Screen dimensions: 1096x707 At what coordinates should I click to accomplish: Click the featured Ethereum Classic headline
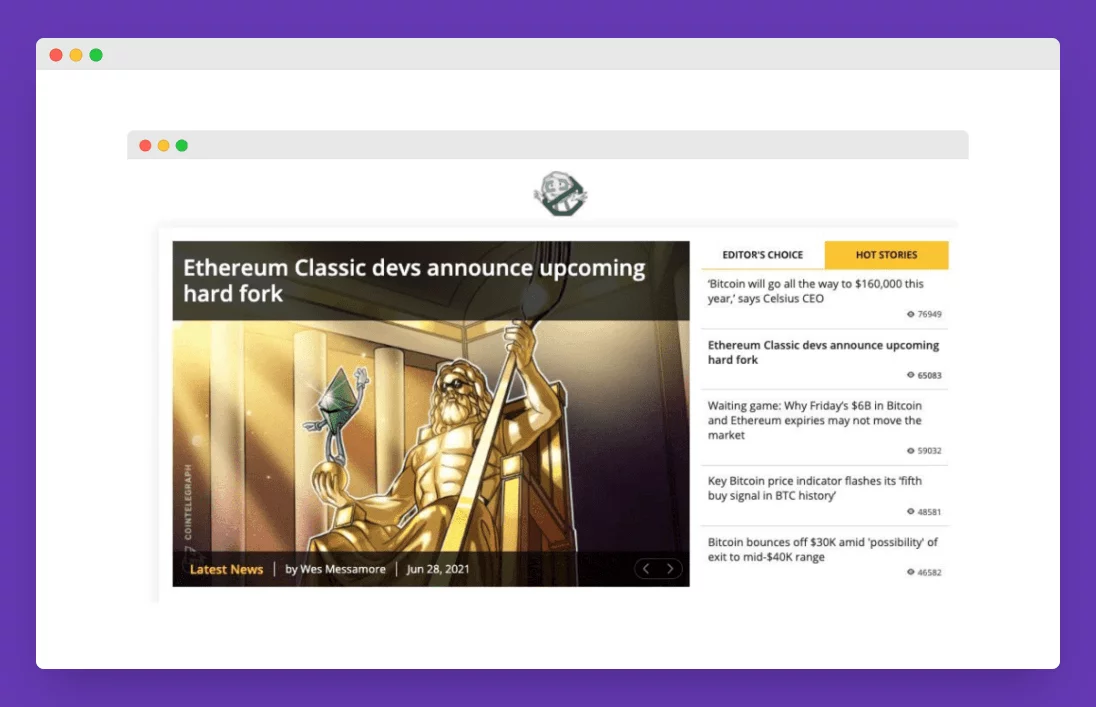[x=414, y=280]
